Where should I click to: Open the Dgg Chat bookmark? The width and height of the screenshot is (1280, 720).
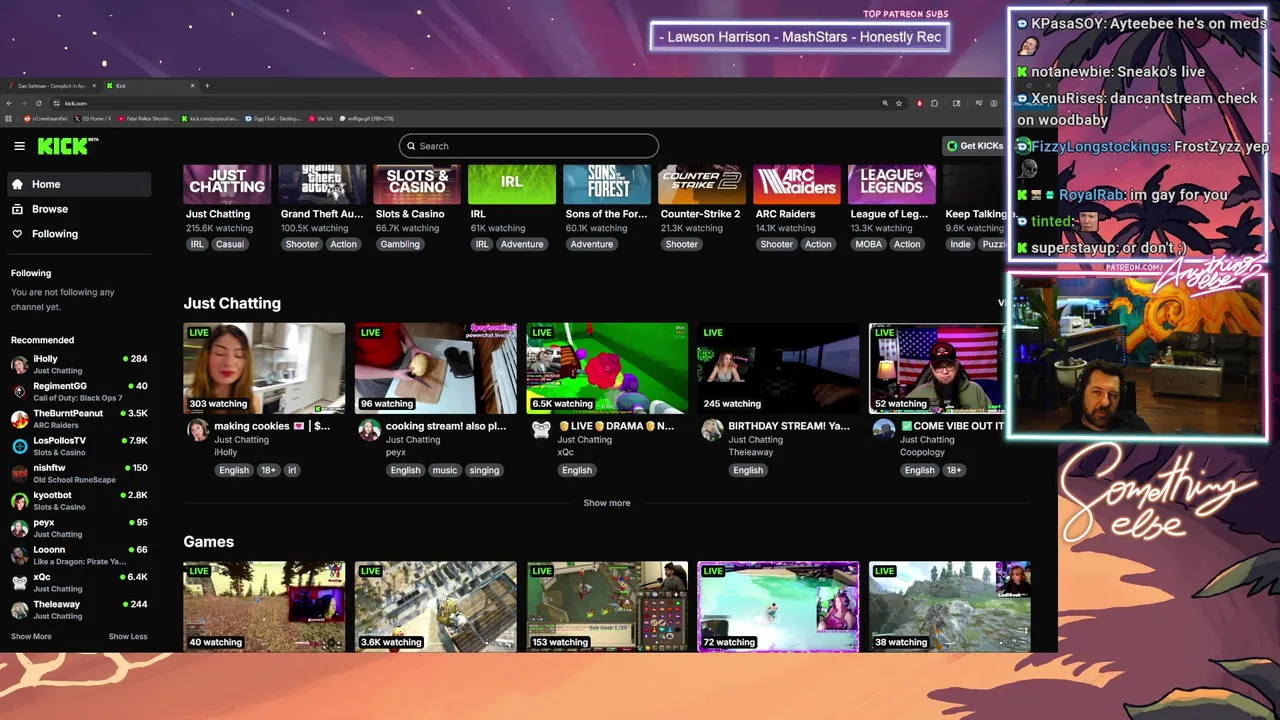pyautogui.click(x=273, y=118)
